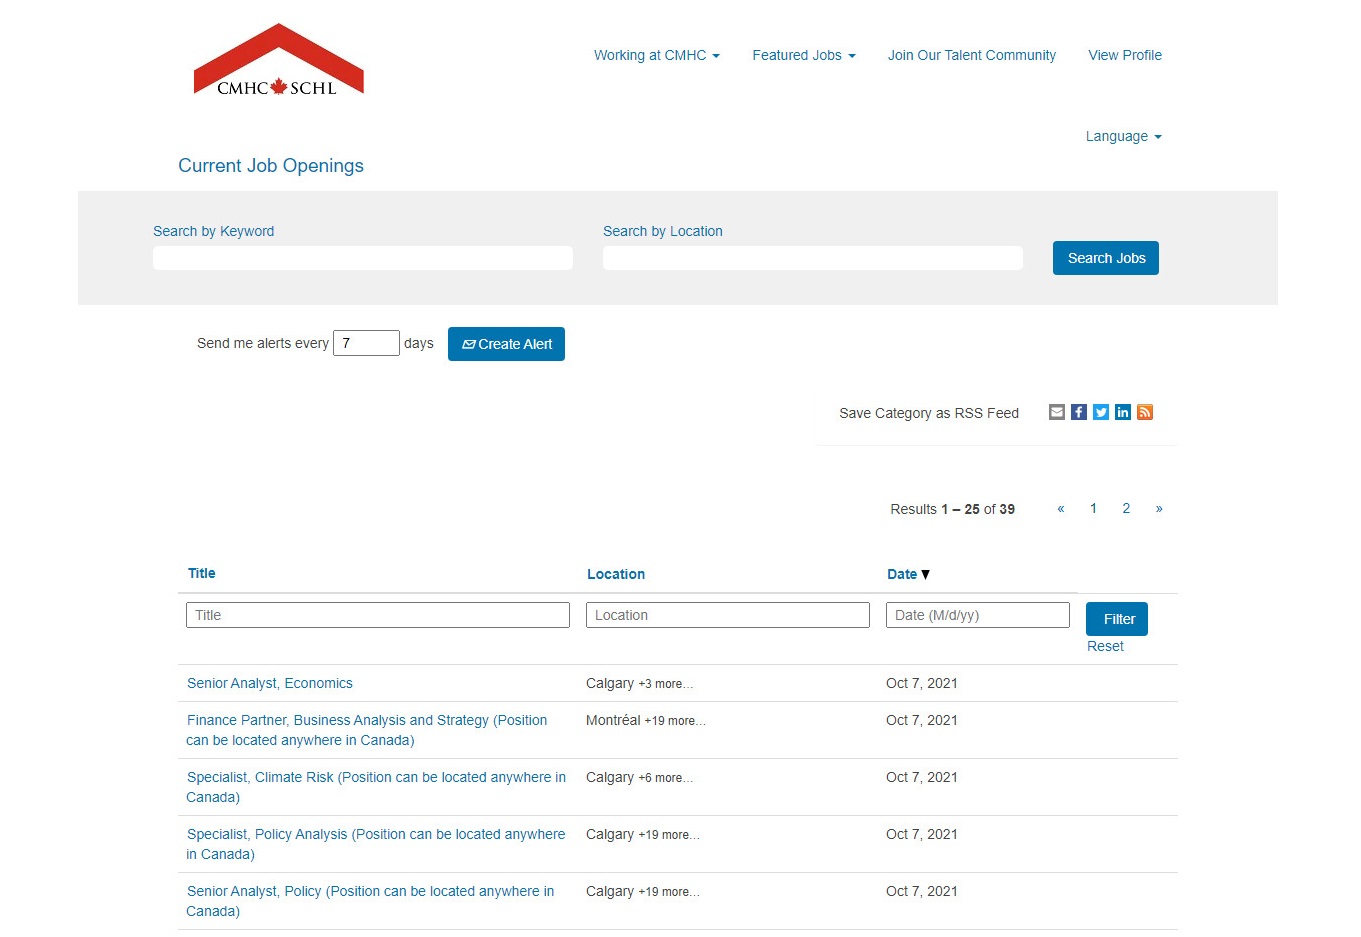Screen dimensions: 1361x937
Task: Open the RSS feed icon
Action: [x=1145, y=412]
